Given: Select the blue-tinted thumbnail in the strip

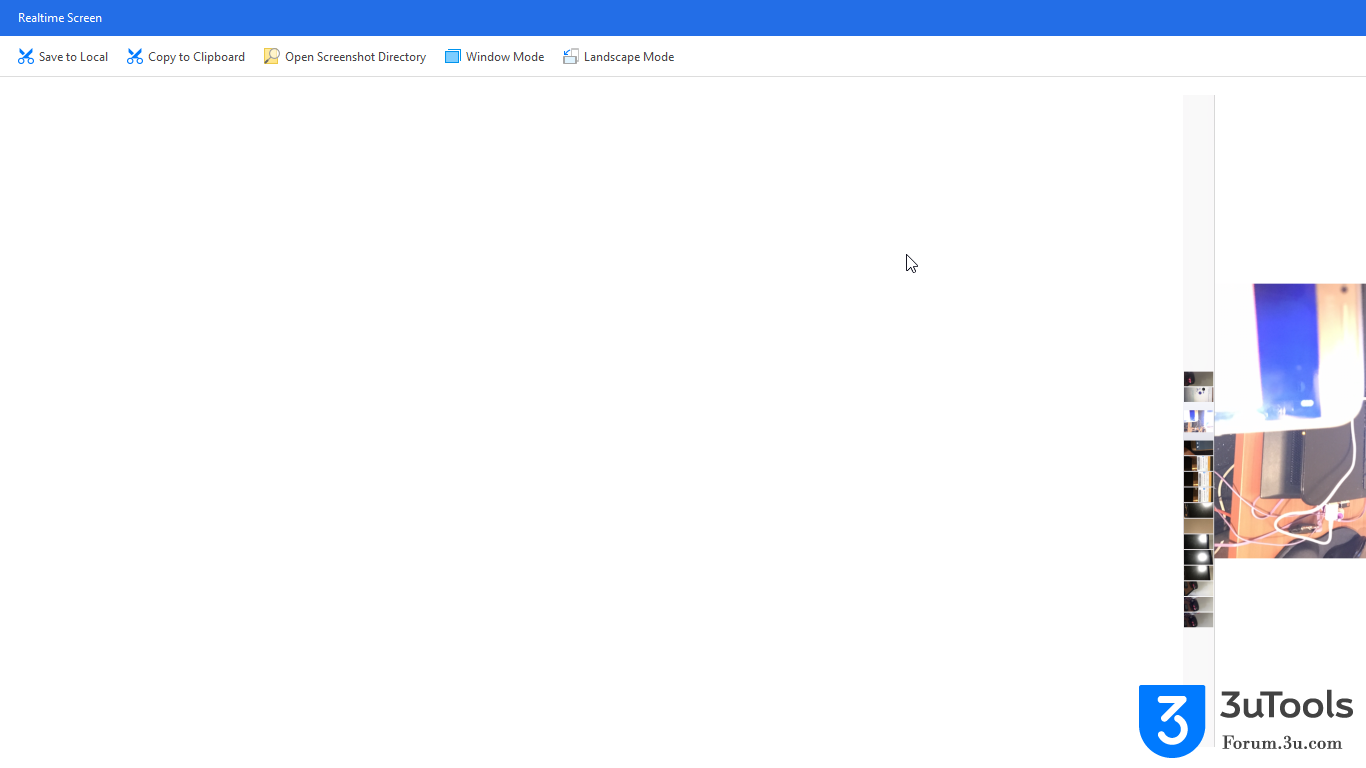Looking at the screenshot, I should click(x=1198, y=419).
